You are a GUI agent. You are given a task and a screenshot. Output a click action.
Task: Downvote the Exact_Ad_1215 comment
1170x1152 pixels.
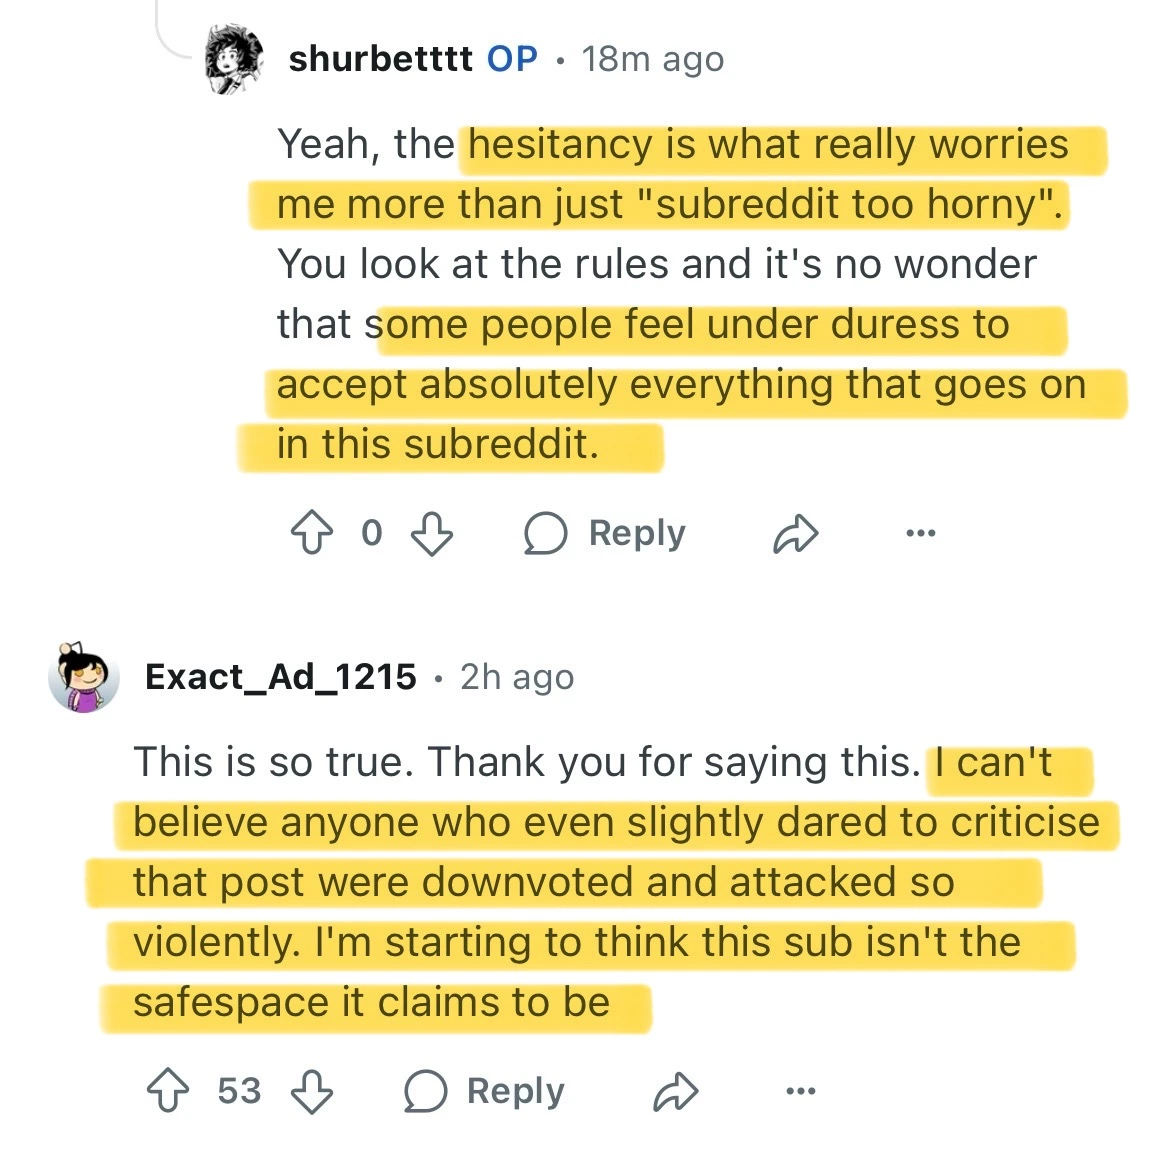311,1091
